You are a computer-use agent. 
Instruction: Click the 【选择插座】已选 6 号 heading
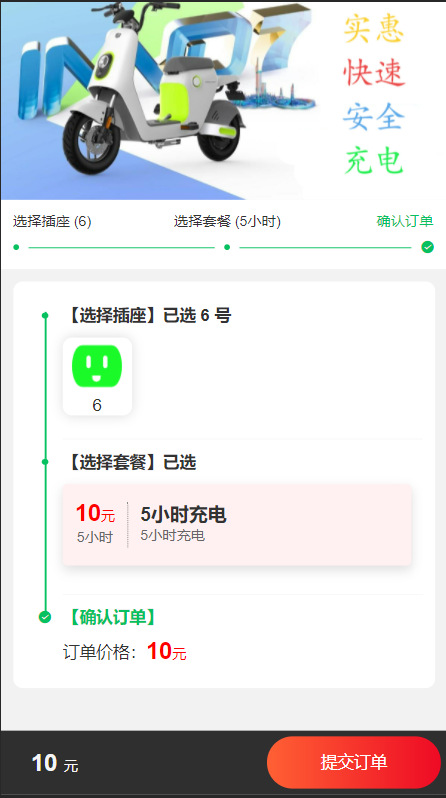click(x=148, y=316)
